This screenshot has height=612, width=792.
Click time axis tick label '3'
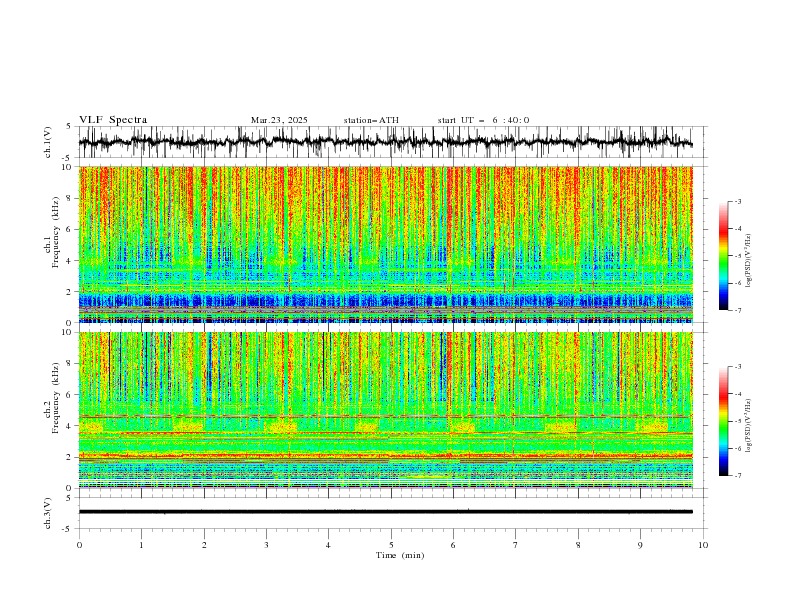pyautogui.click(x=266, y=545)
